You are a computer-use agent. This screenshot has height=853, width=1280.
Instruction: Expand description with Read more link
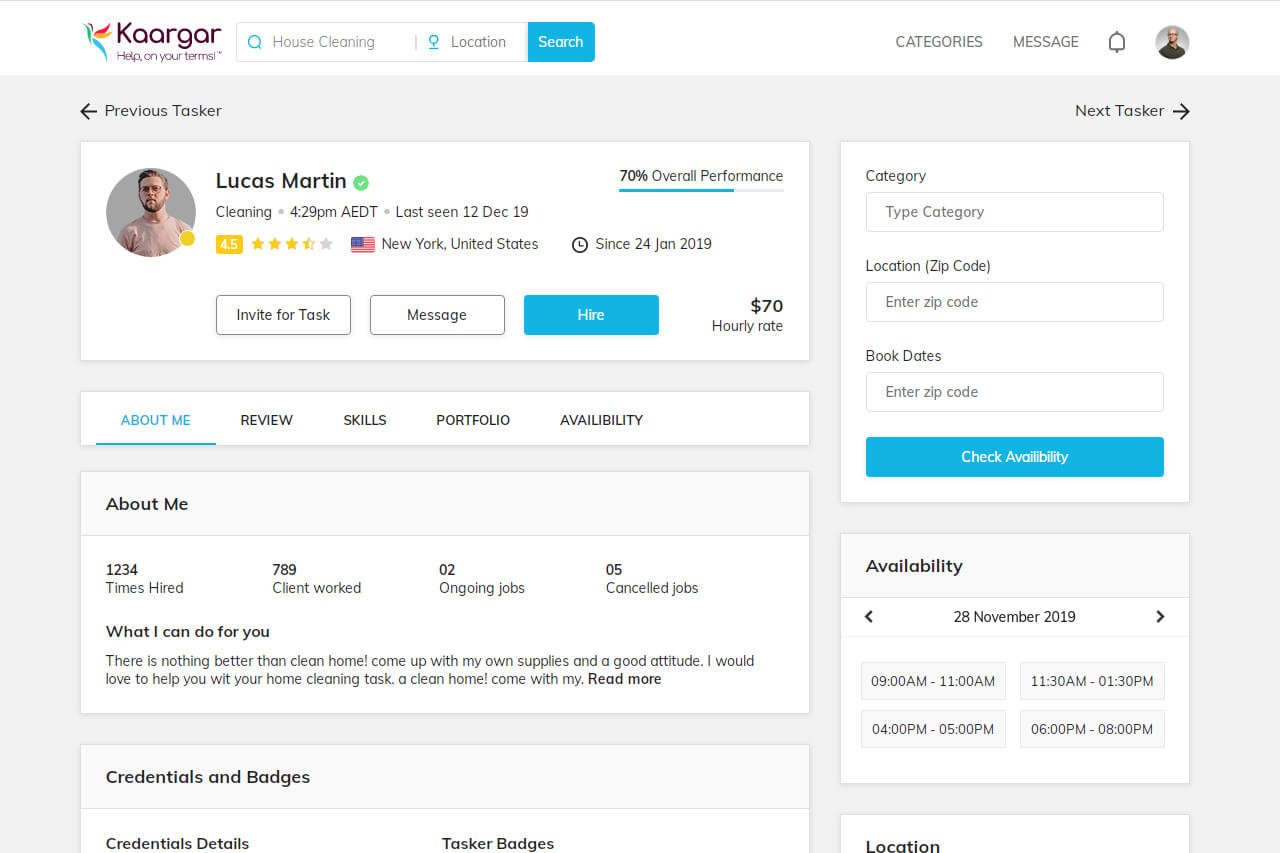(x=624, y=679)
